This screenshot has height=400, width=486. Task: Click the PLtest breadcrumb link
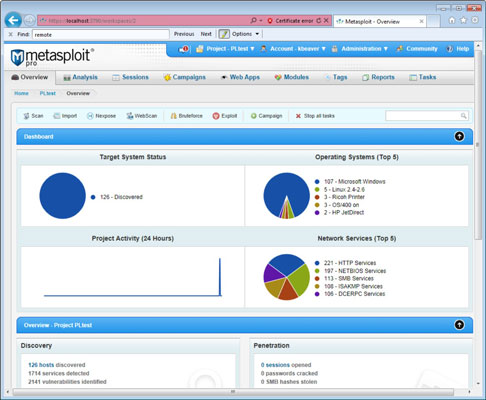[48, 93]
